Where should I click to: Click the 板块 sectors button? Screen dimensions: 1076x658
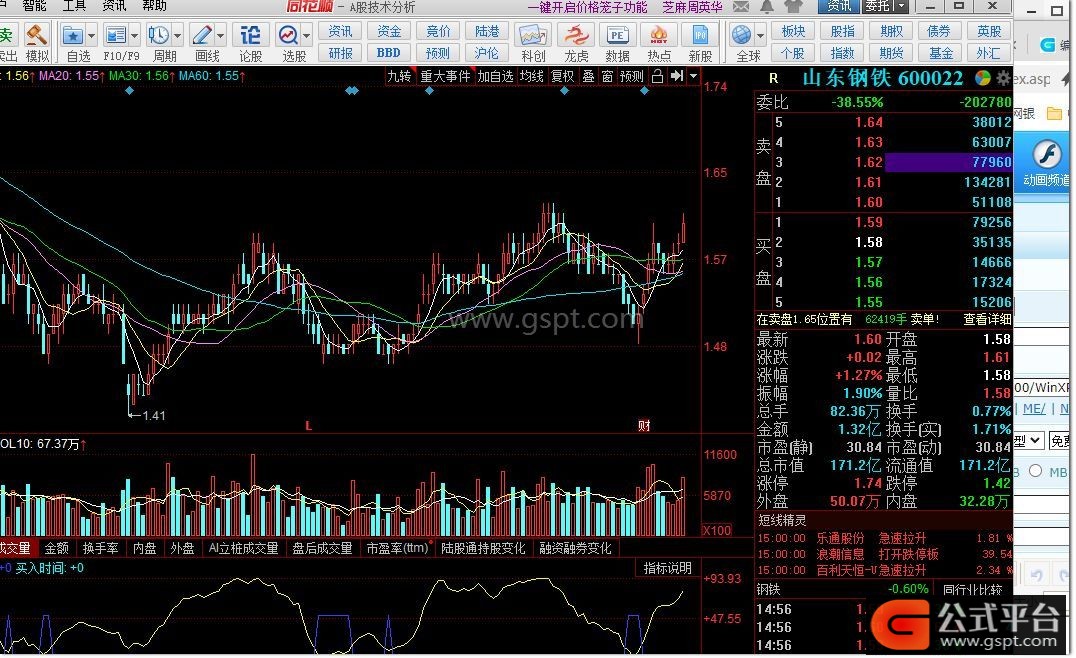coord(793,31)
